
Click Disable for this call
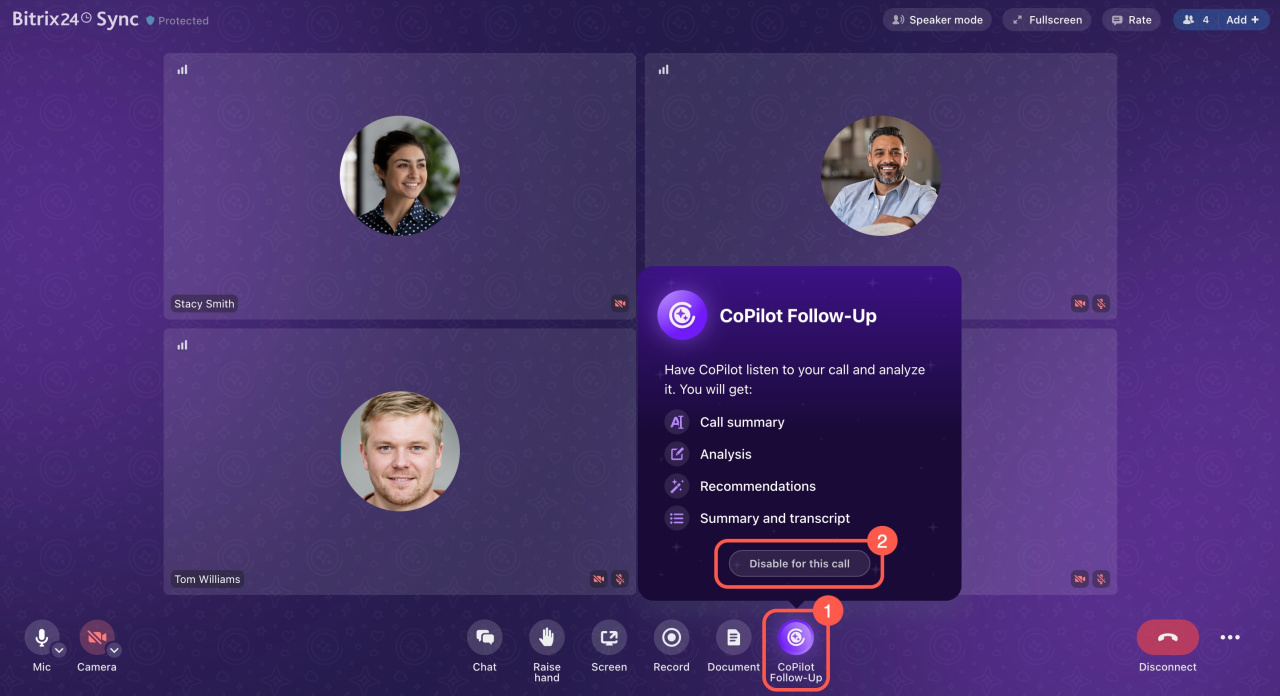click(x=799, y=564)
